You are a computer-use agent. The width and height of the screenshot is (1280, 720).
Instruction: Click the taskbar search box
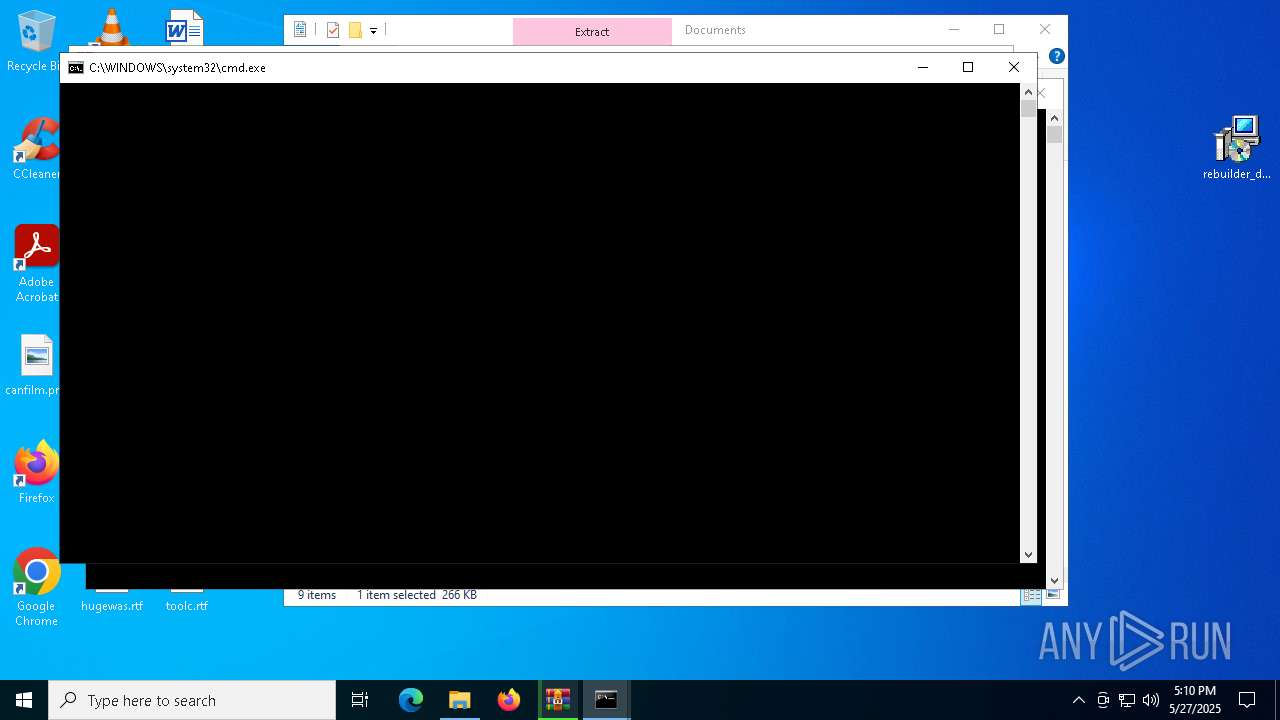click(x=192, y=700)
